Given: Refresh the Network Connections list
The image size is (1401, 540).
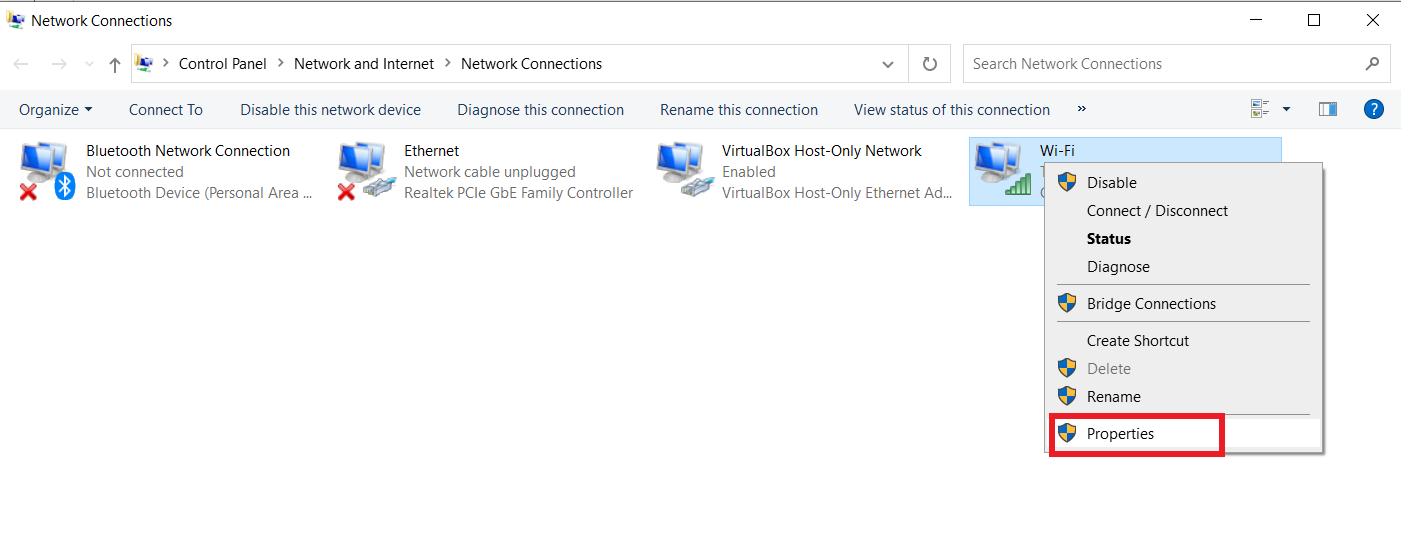Looking at the screenshot, I should point(929,64).
